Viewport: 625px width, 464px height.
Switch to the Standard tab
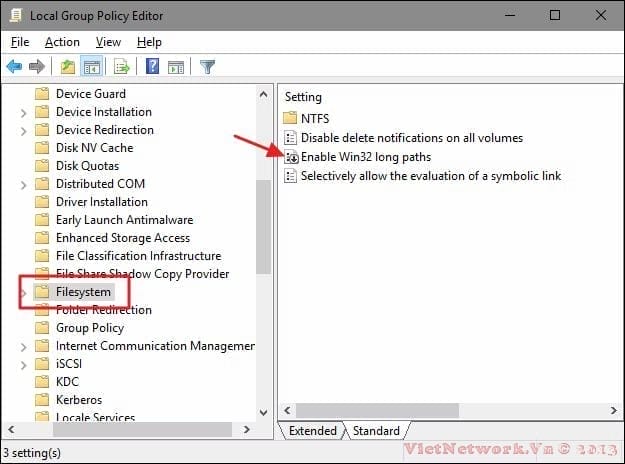(x=376, y=431)
